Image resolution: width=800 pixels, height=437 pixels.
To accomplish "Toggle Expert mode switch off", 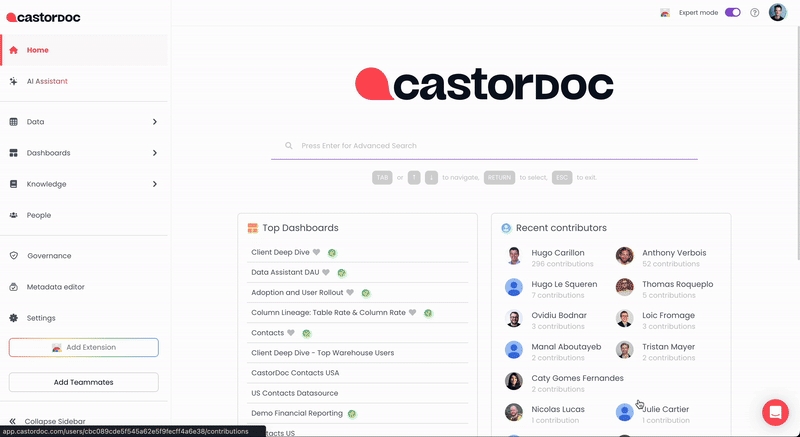I will (x=732, y=13).
